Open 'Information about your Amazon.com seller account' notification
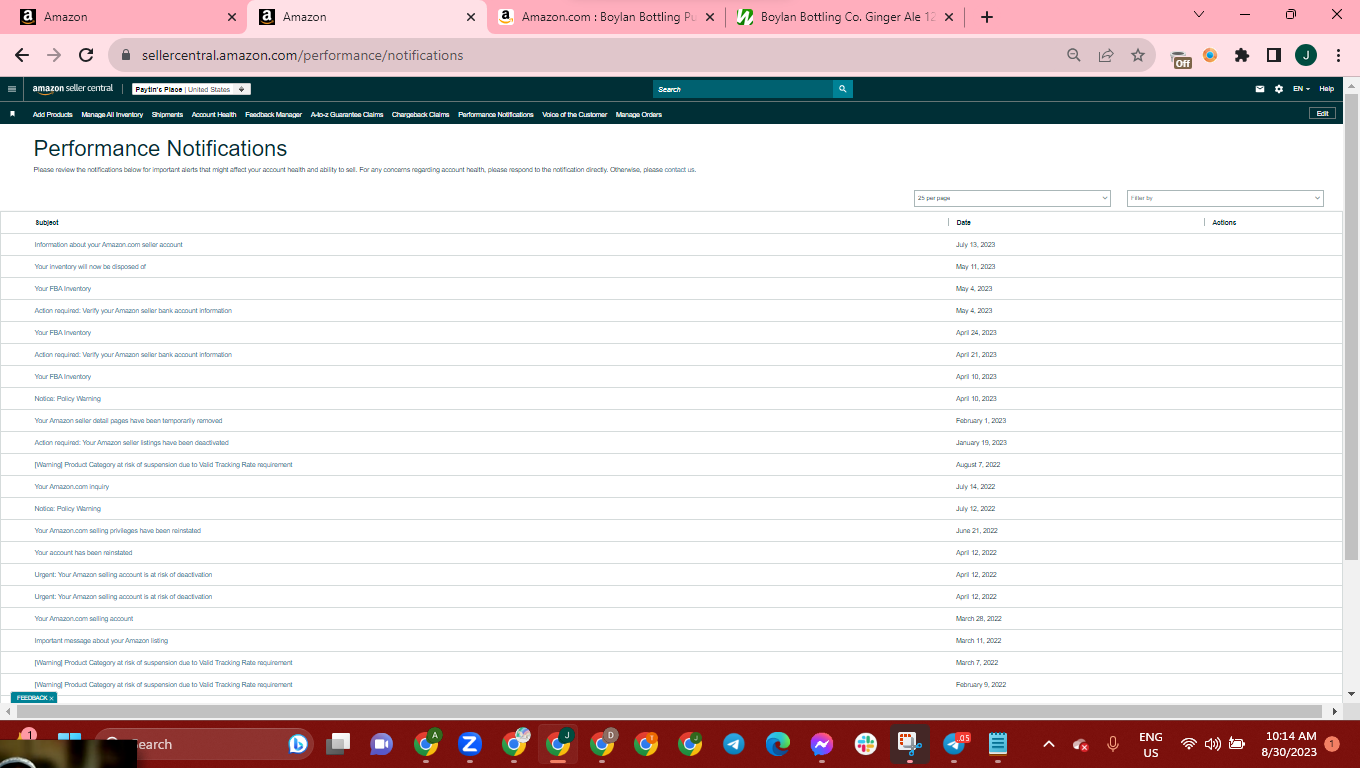This screenshot has width=1360, height=768. click(x=108, y=245)
